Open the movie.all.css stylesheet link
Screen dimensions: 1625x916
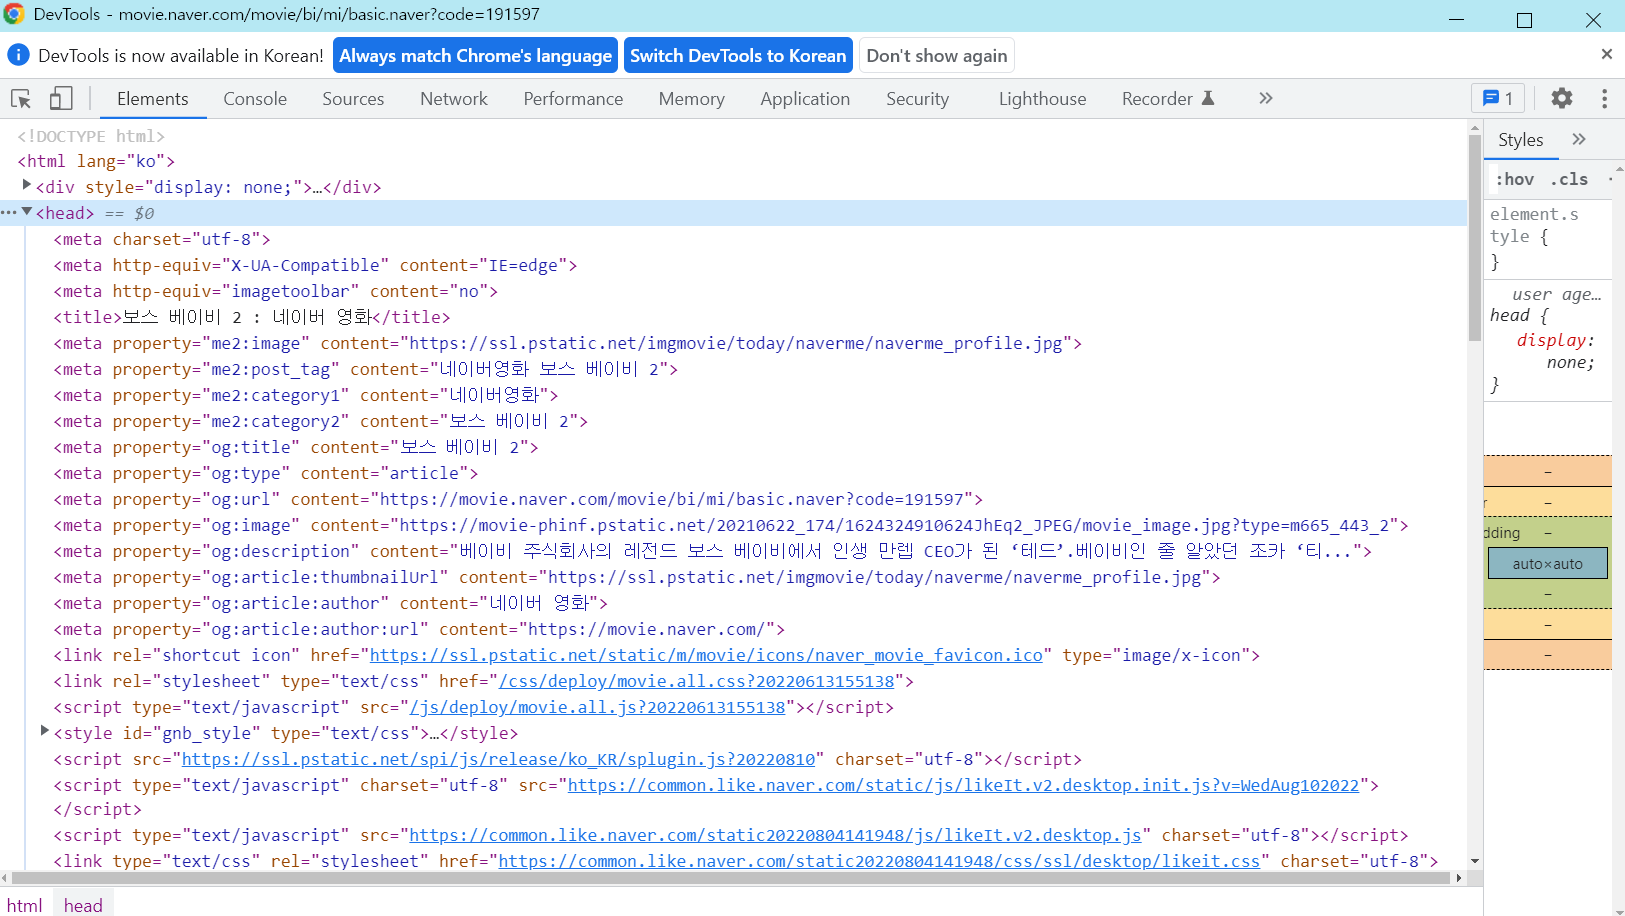click(x=696, y=681)
